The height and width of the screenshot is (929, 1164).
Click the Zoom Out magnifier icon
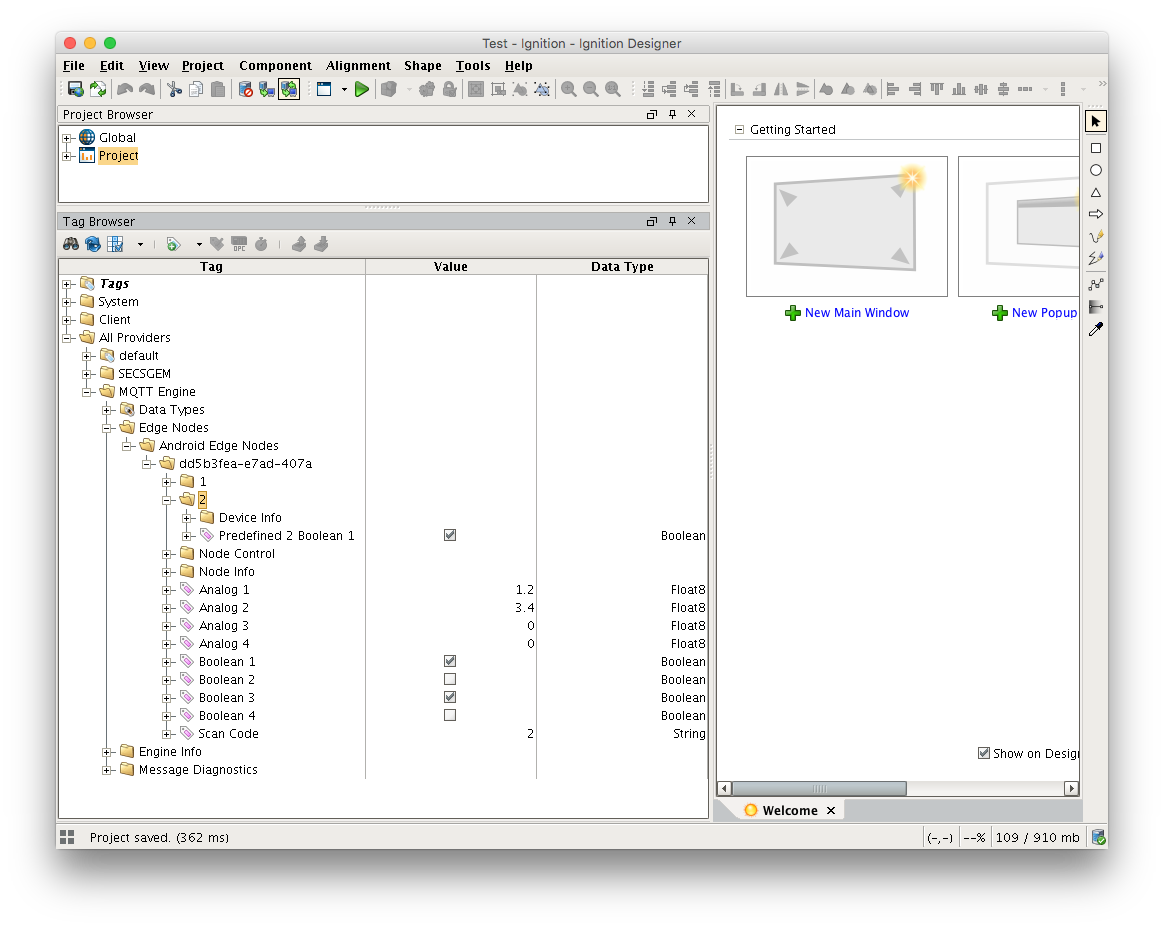tap(591, 89)
